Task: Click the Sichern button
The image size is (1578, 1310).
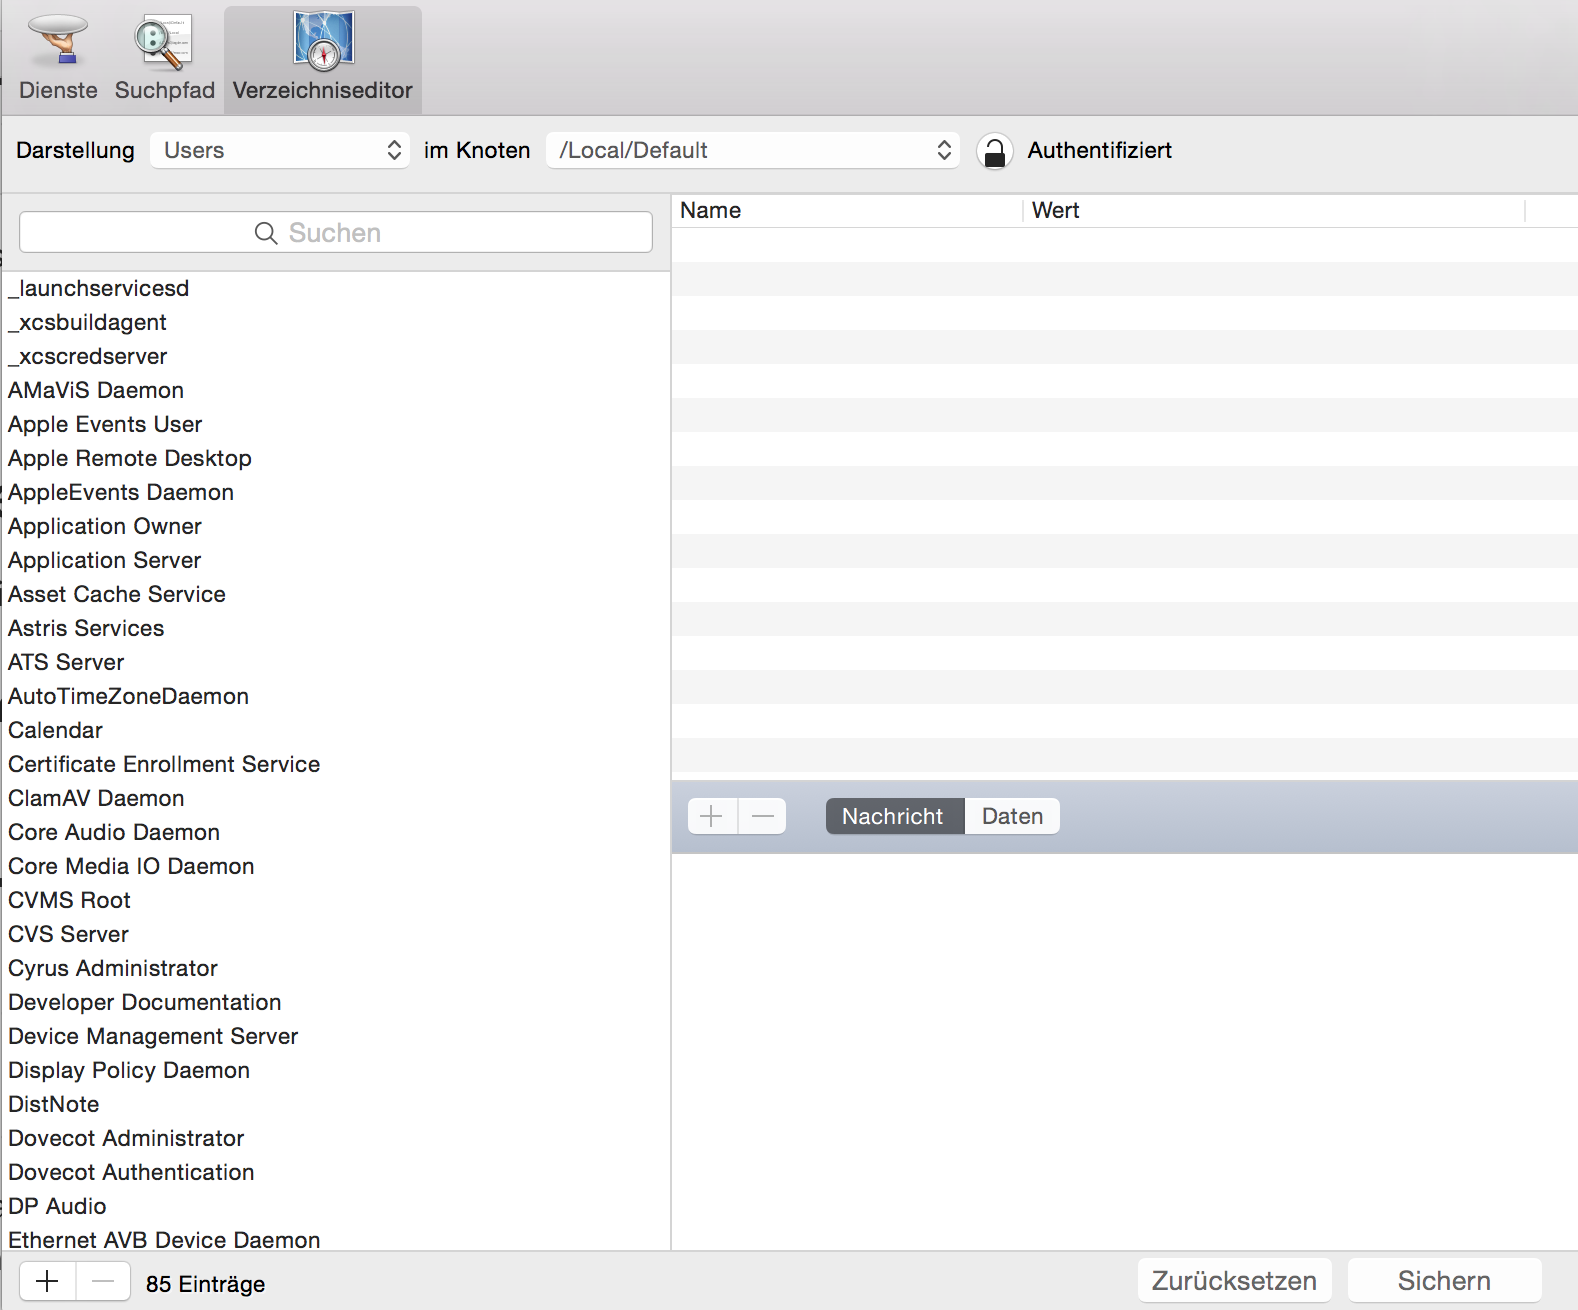Action: [1443, 1281]
